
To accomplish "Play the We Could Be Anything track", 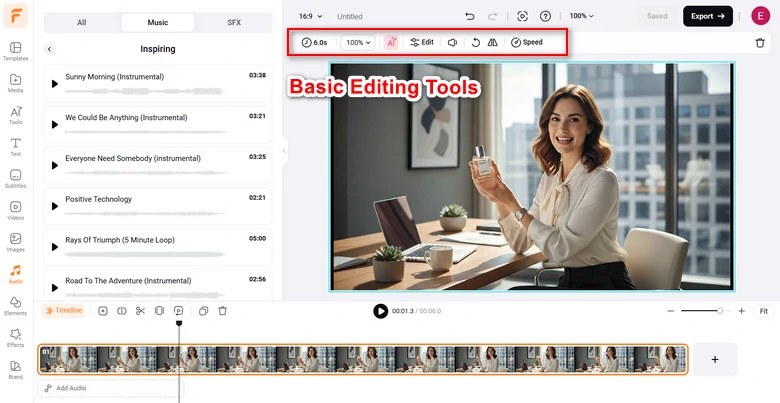I will tap(55, 124).
